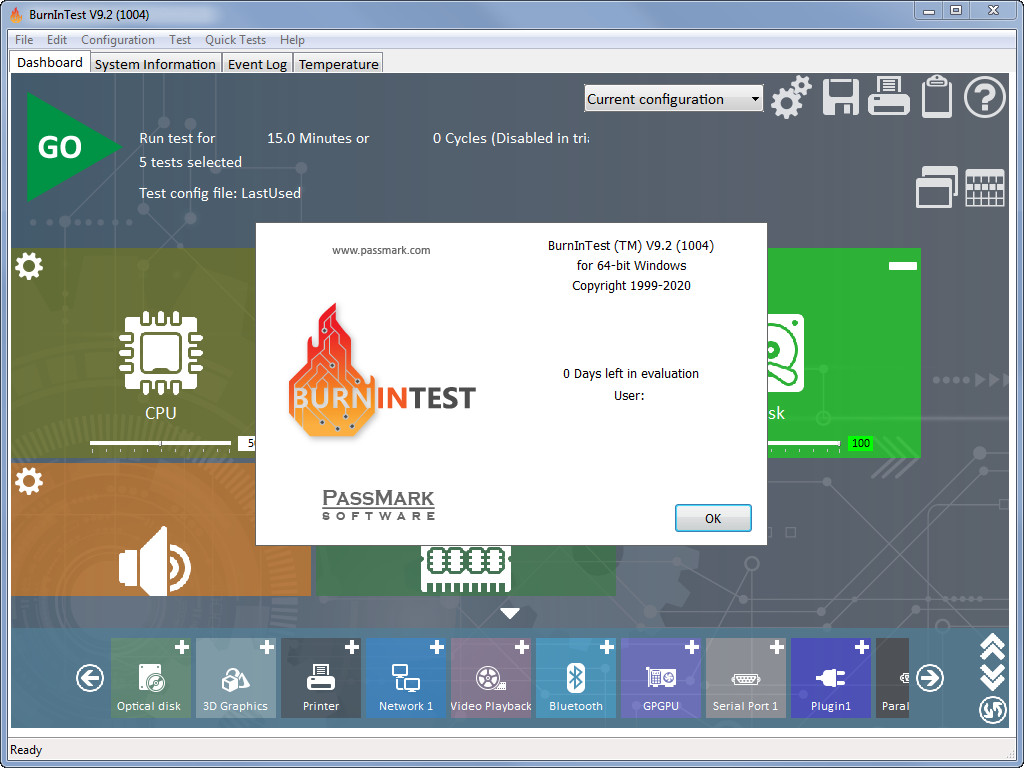The height and width of the screenshot is (768, 1024).
Task: Add the Network 1 test
Action: 436,647
